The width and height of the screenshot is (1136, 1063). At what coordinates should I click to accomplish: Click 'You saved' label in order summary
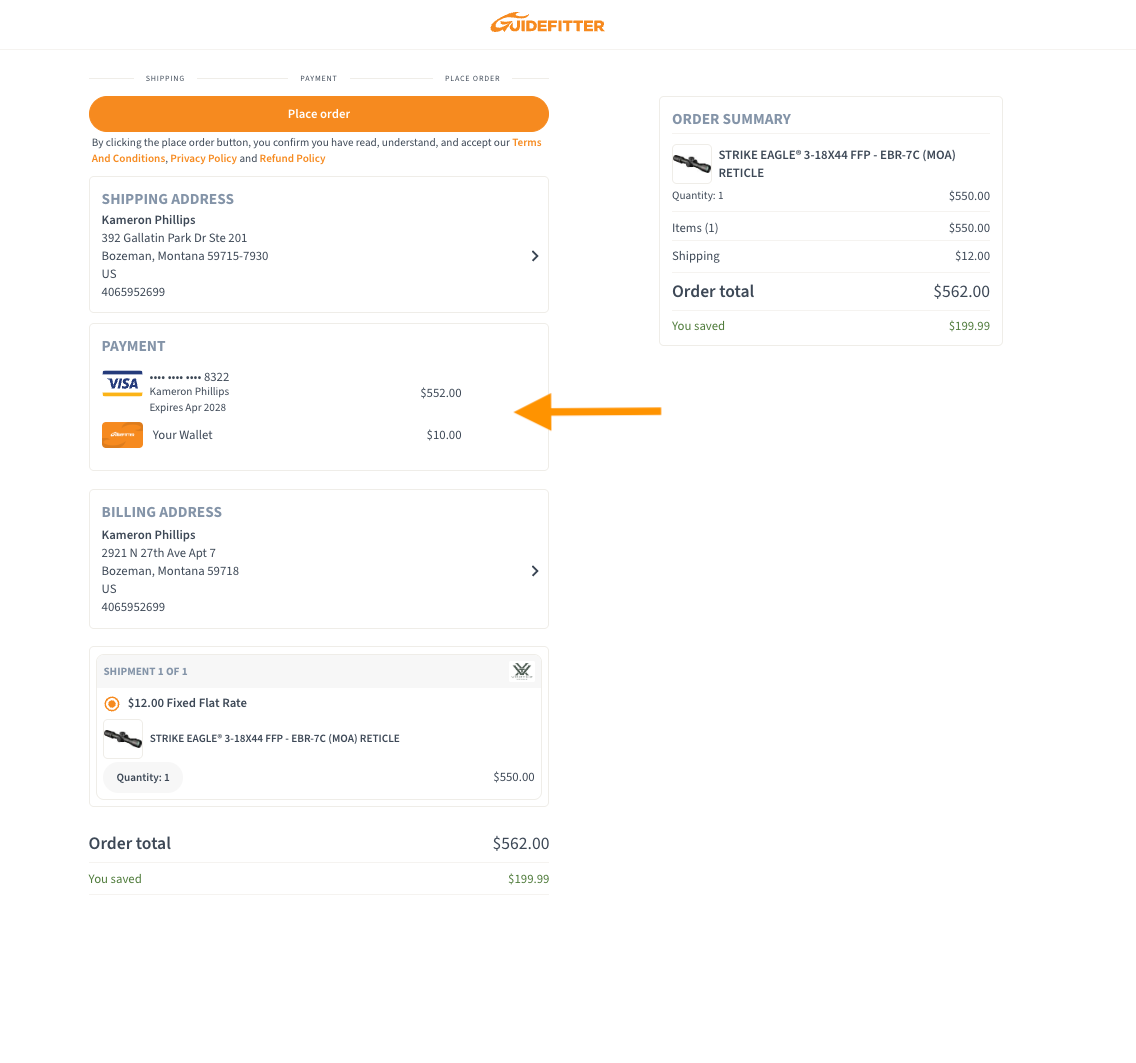click(698, 326)
